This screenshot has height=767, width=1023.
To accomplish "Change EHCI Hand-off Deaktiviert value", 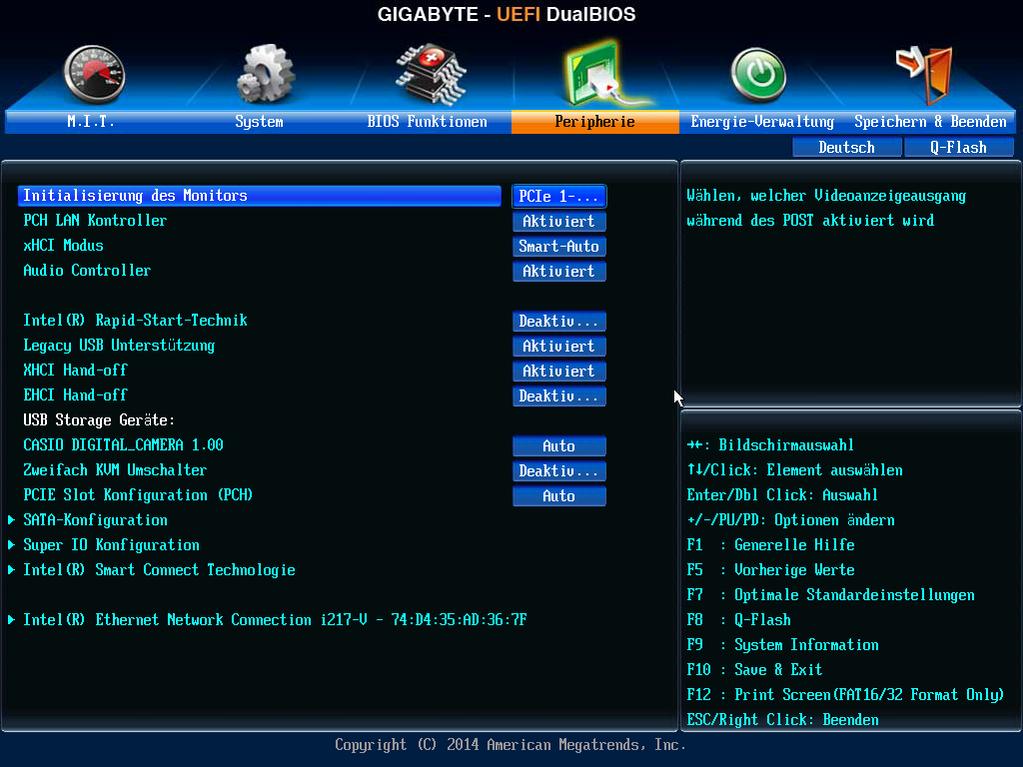I will tap(559, 396).
